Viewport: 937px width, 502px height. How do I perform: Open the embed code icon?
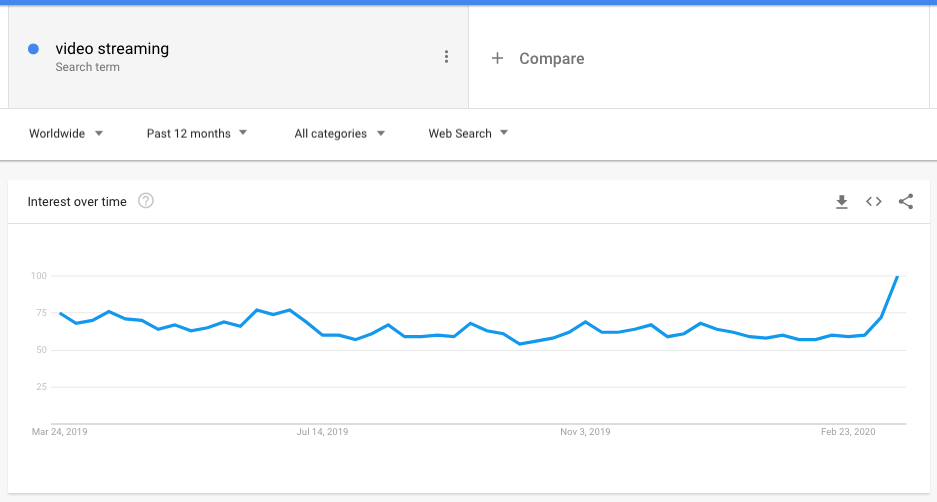[874, 202]
